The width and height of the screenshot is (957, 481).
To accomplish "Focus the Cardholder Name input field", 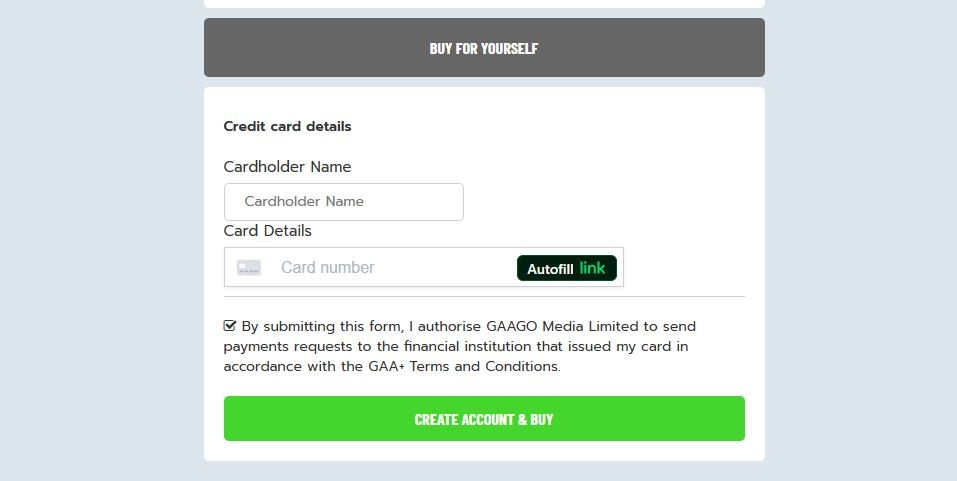I will pyautogui.click(x=344, y=202).
